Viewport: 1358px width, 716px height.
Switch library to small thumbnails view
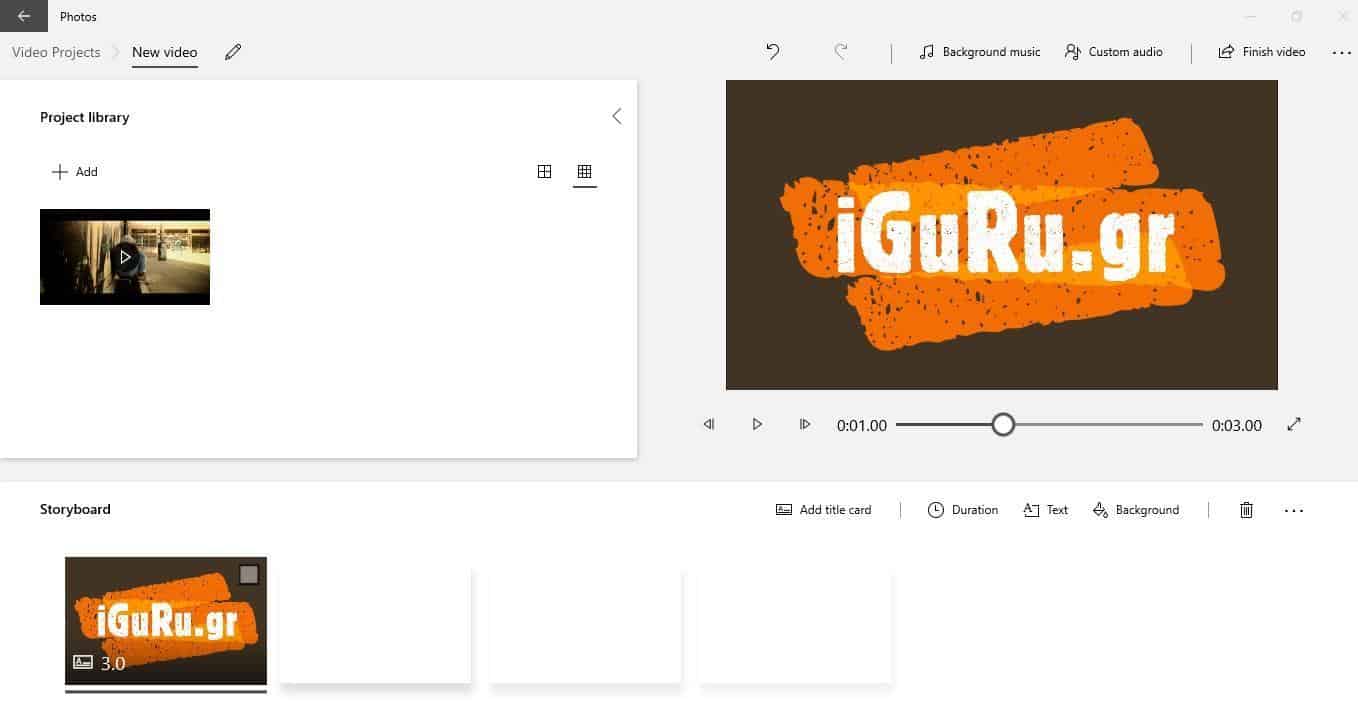click(585, 172)
